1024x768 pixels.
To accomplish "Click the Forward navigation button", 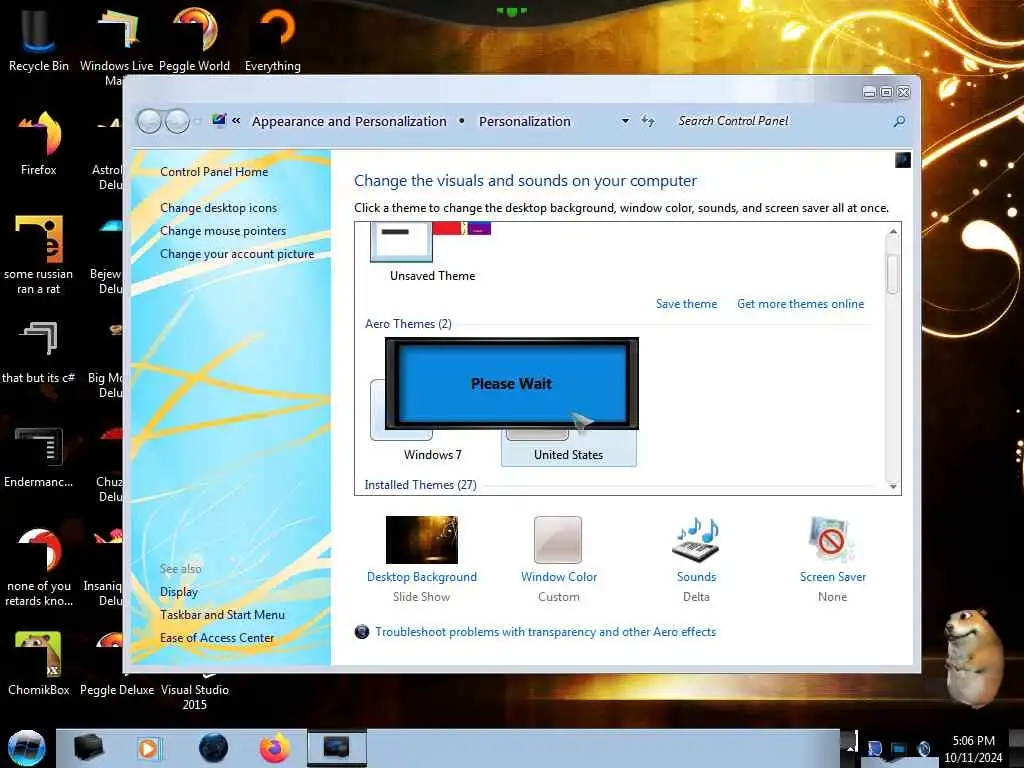I will tap(177, 121).
